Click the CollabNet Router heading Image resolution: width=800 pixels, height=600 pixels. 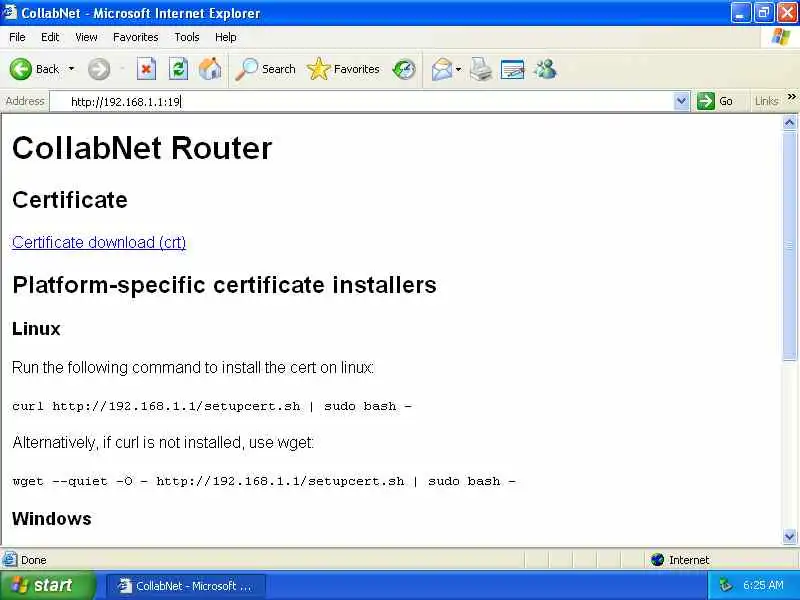pyautogui.click(x=142, y=148)
